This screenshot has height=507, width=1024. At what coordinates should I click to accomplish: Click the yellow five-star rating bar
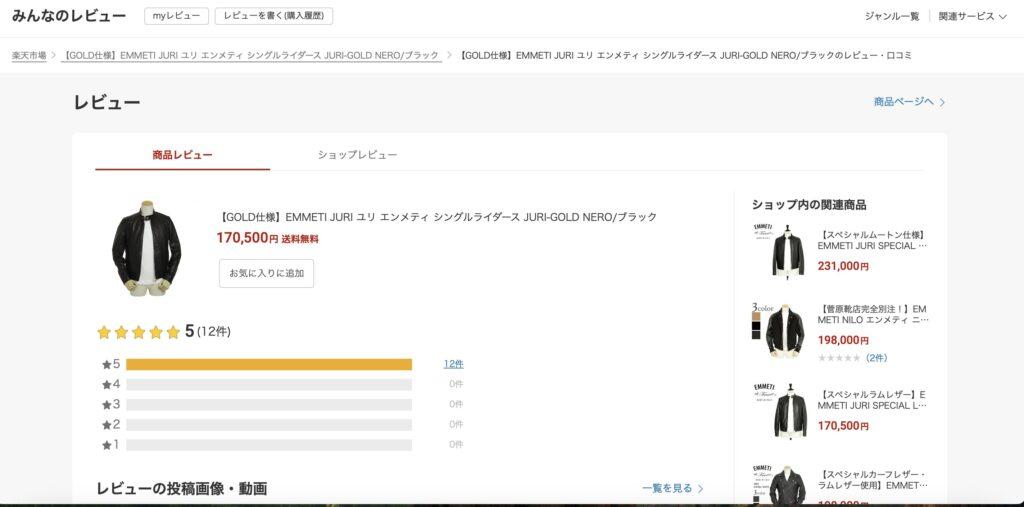pyautogui.click(x=269, y=365)
